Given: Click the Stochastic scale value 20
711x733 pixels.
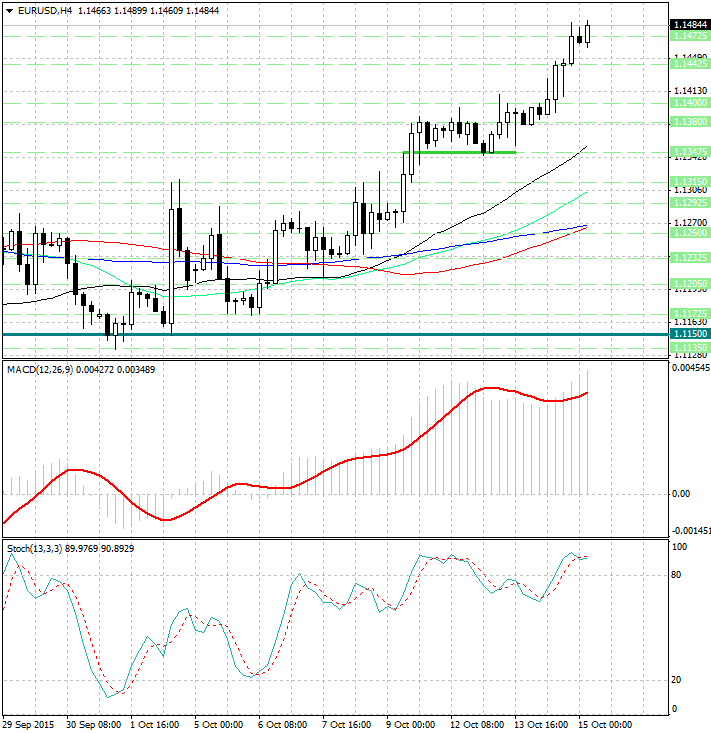Looking at the screenshot, I should tap(676, 680).
